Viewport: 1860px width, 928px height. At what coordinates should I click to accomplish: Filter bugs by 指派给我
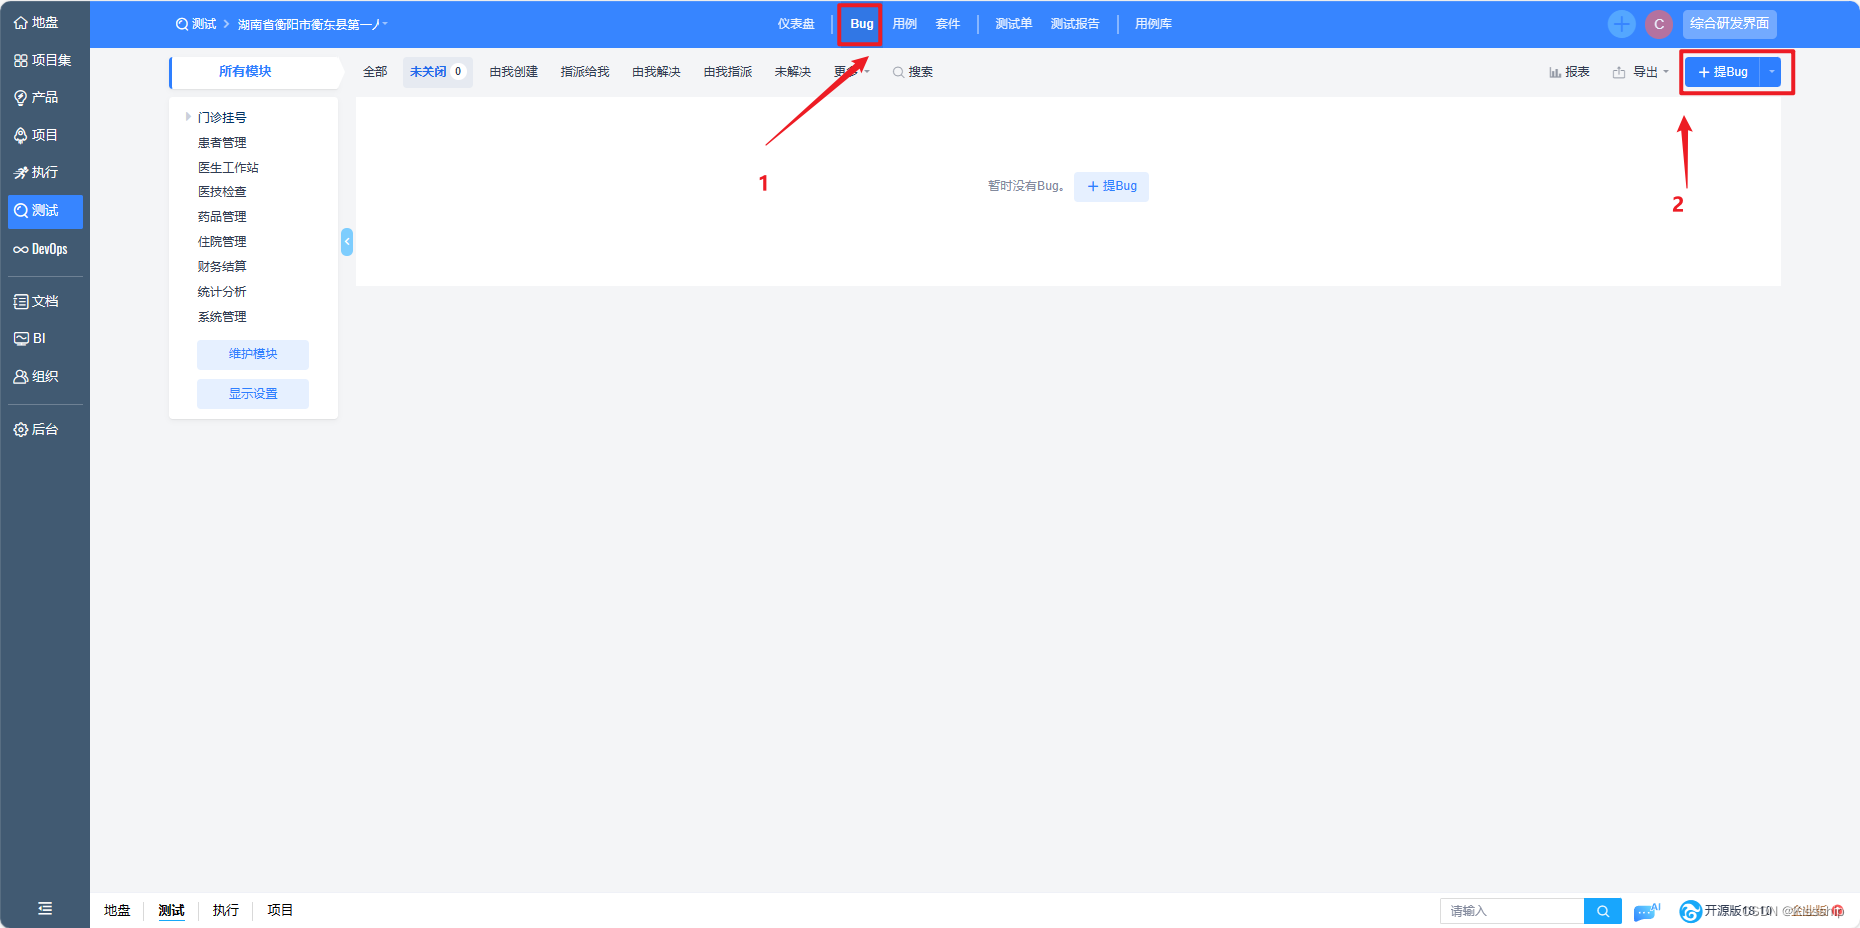pyautogui.click(x=585, y=72)
